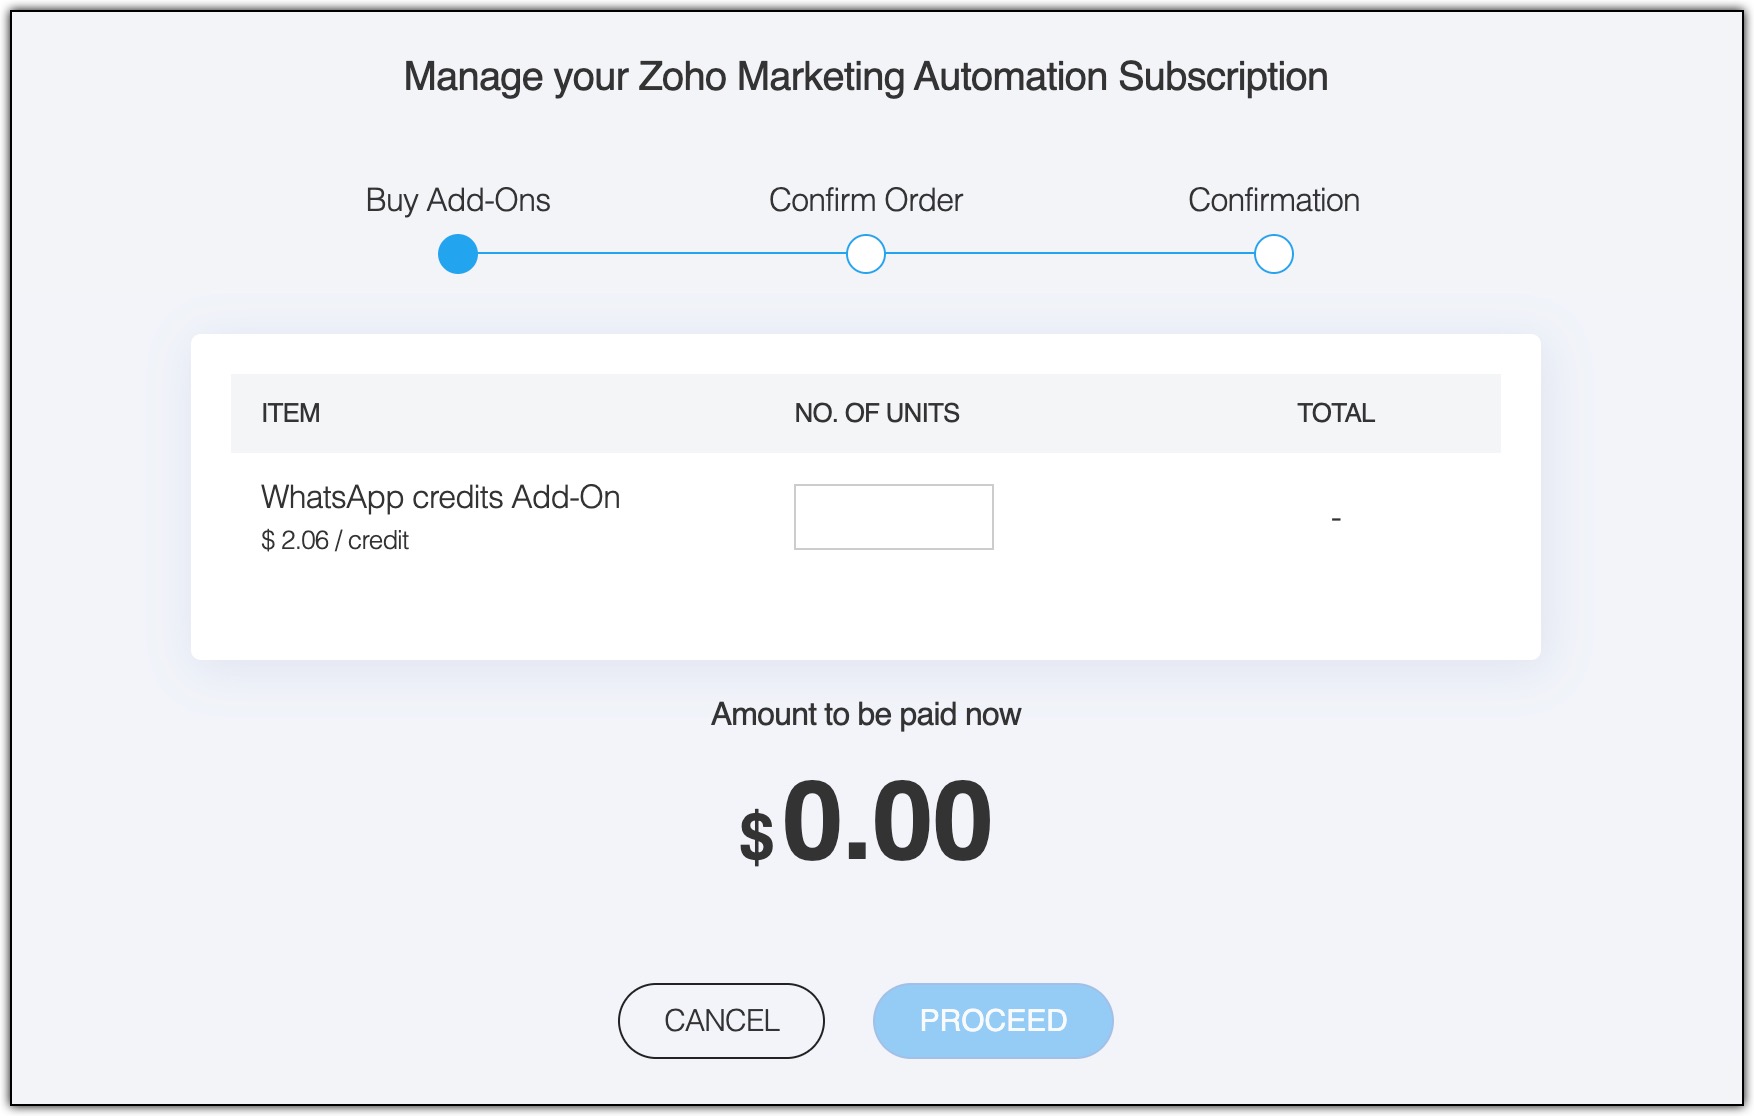This screenshot has width=1754, height=1116.
Task: Select the Buy Add-Ons step circle
Action: 458,254
